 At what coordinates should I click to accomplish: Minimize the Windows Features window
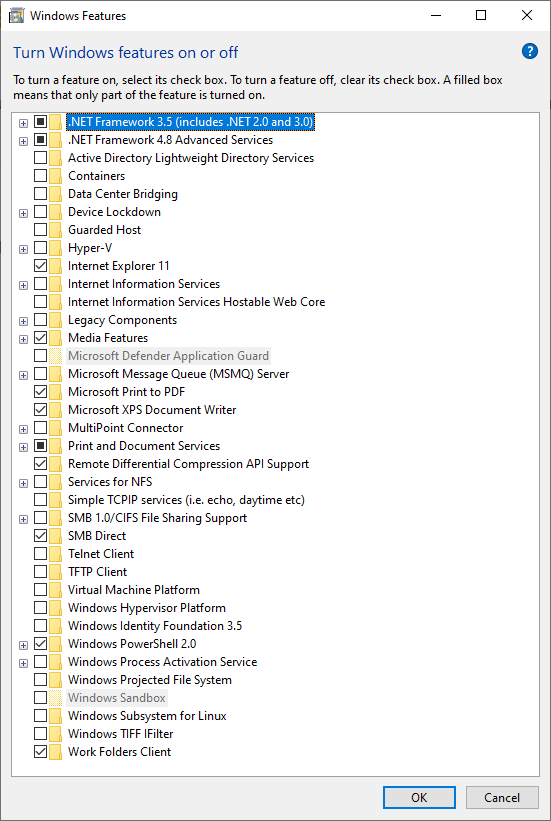(434, 16)
